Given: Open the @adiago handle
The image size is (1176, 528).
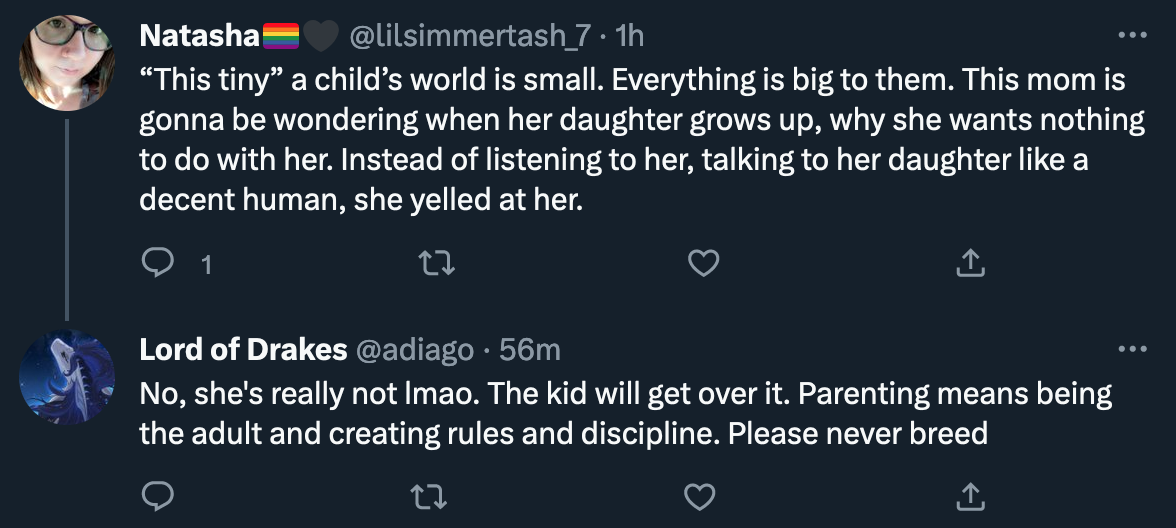Looking at the screenshot, I should pyautogui.click(x=413, y=350).
